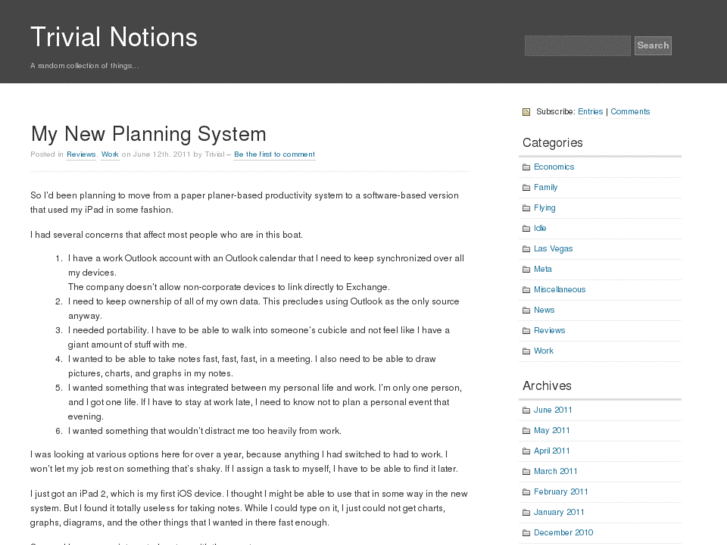Click folder icon beside Flying category
727x545 pixels.
[526, 208]
